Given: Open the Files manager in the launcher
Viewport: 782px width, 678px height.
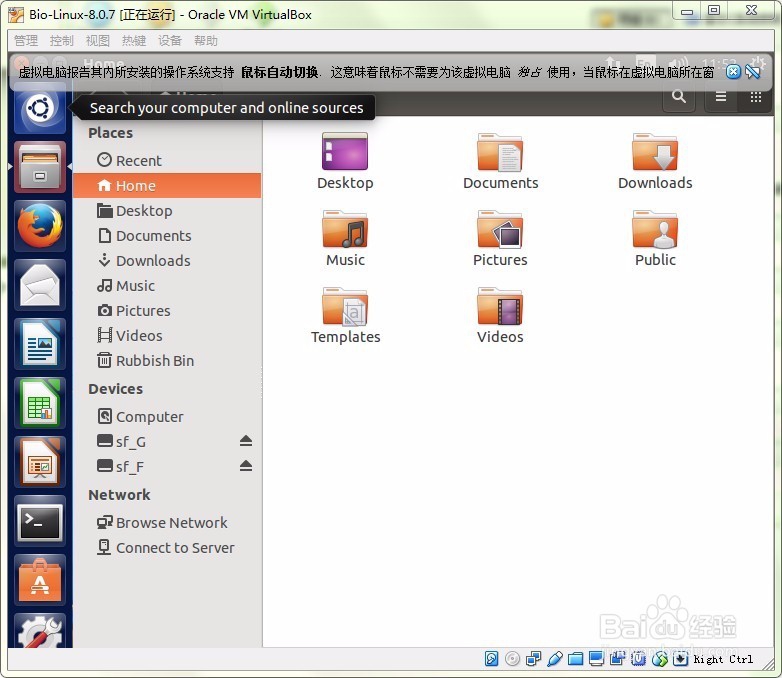Looking at the screenshot, I should point(40,167).
